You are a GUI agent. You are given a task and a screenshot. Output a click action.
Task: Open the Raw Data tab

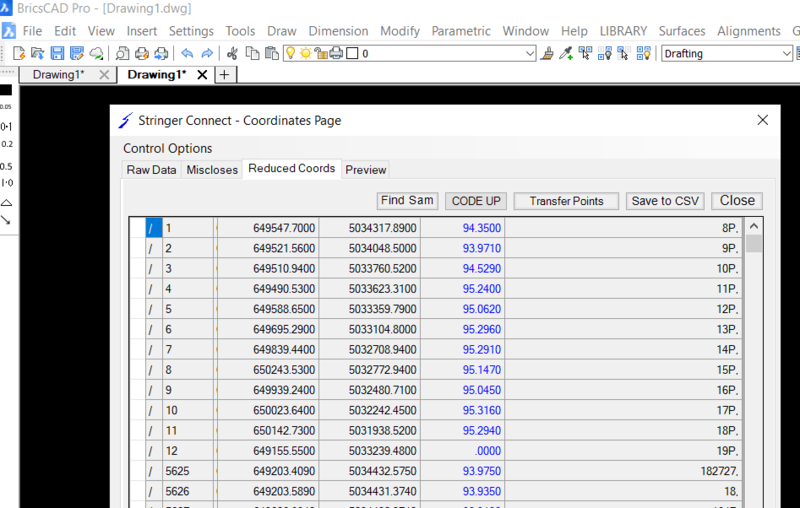(x=151, y=170)
